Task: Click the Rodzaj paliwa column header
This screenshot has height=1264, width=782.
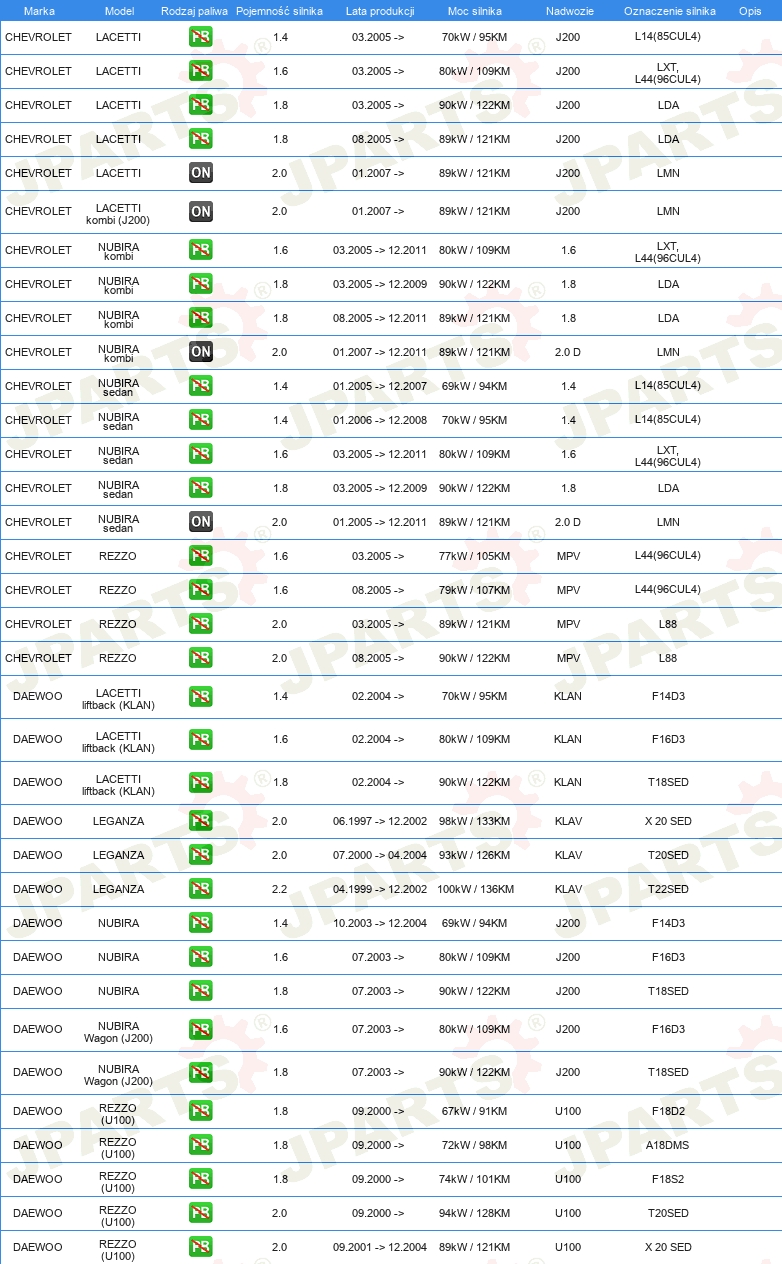Action: [x=195, y=11]
